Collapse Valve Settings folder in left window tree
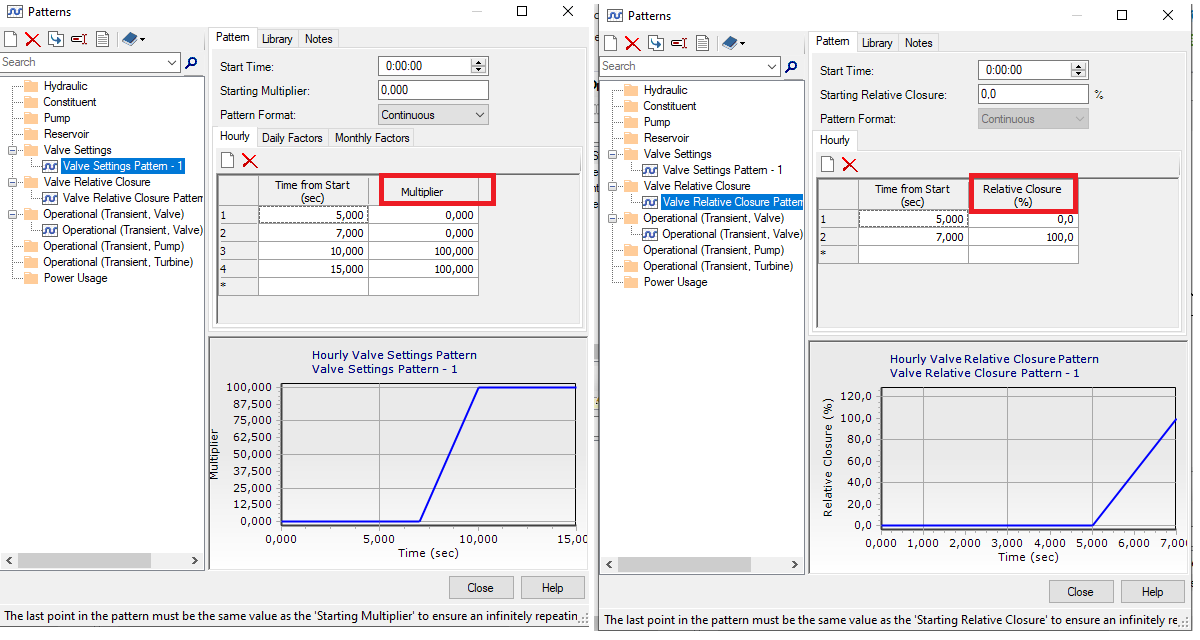This screenshot has width=1200, height=640. point(12,150)
